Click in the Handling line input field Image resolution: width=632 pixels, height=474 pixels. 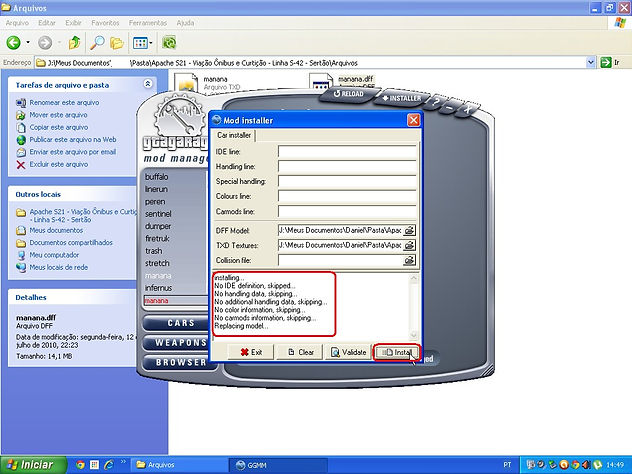347,167
